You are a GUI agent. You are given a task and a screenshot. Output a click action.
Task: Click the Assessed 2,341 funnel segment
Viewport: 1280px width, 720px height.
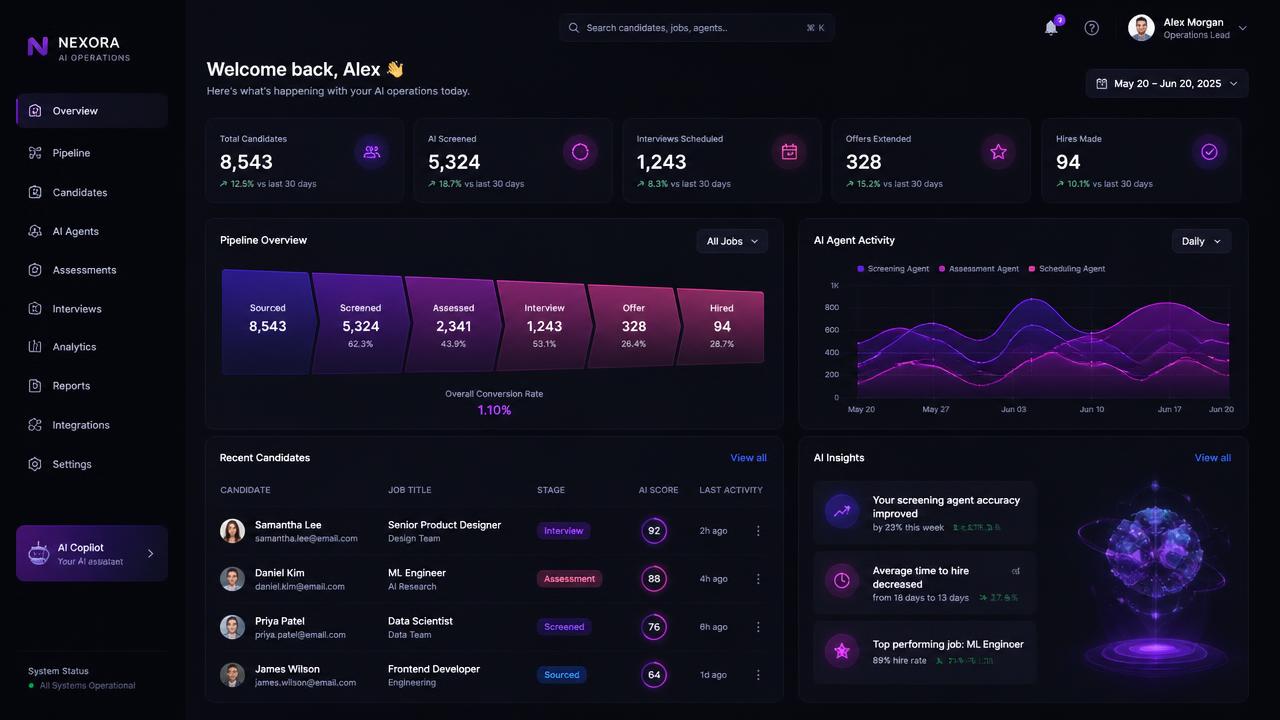452,325
